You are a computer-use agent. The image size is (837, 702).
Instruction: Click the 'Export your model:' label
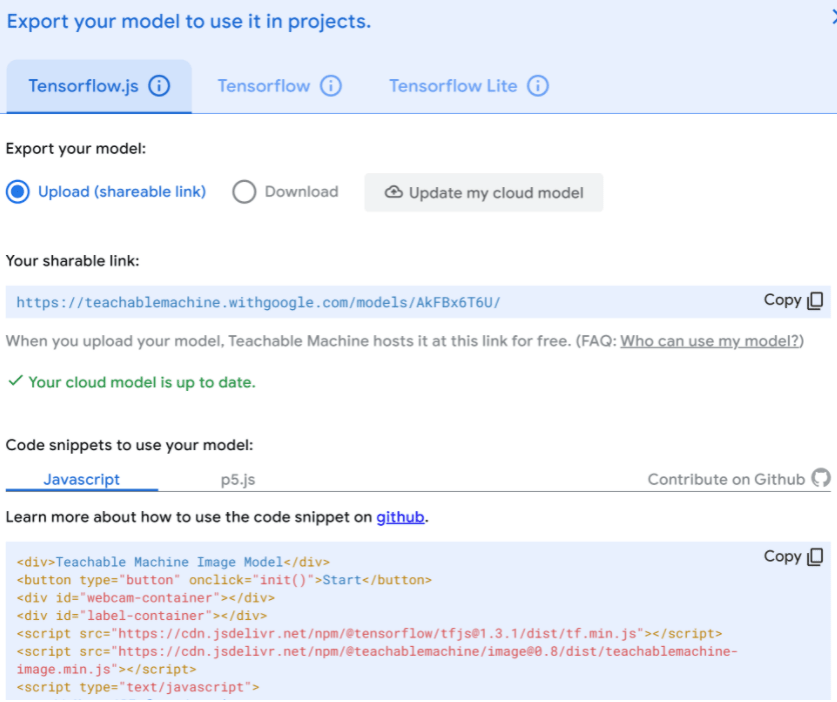76,148
